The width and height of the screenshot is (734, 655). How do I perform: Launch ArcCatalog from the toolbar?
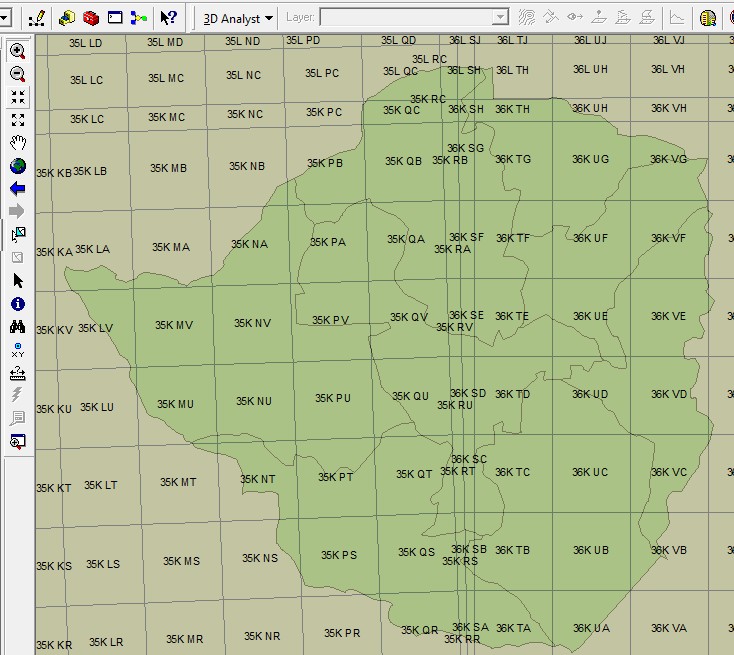[67, 18]
